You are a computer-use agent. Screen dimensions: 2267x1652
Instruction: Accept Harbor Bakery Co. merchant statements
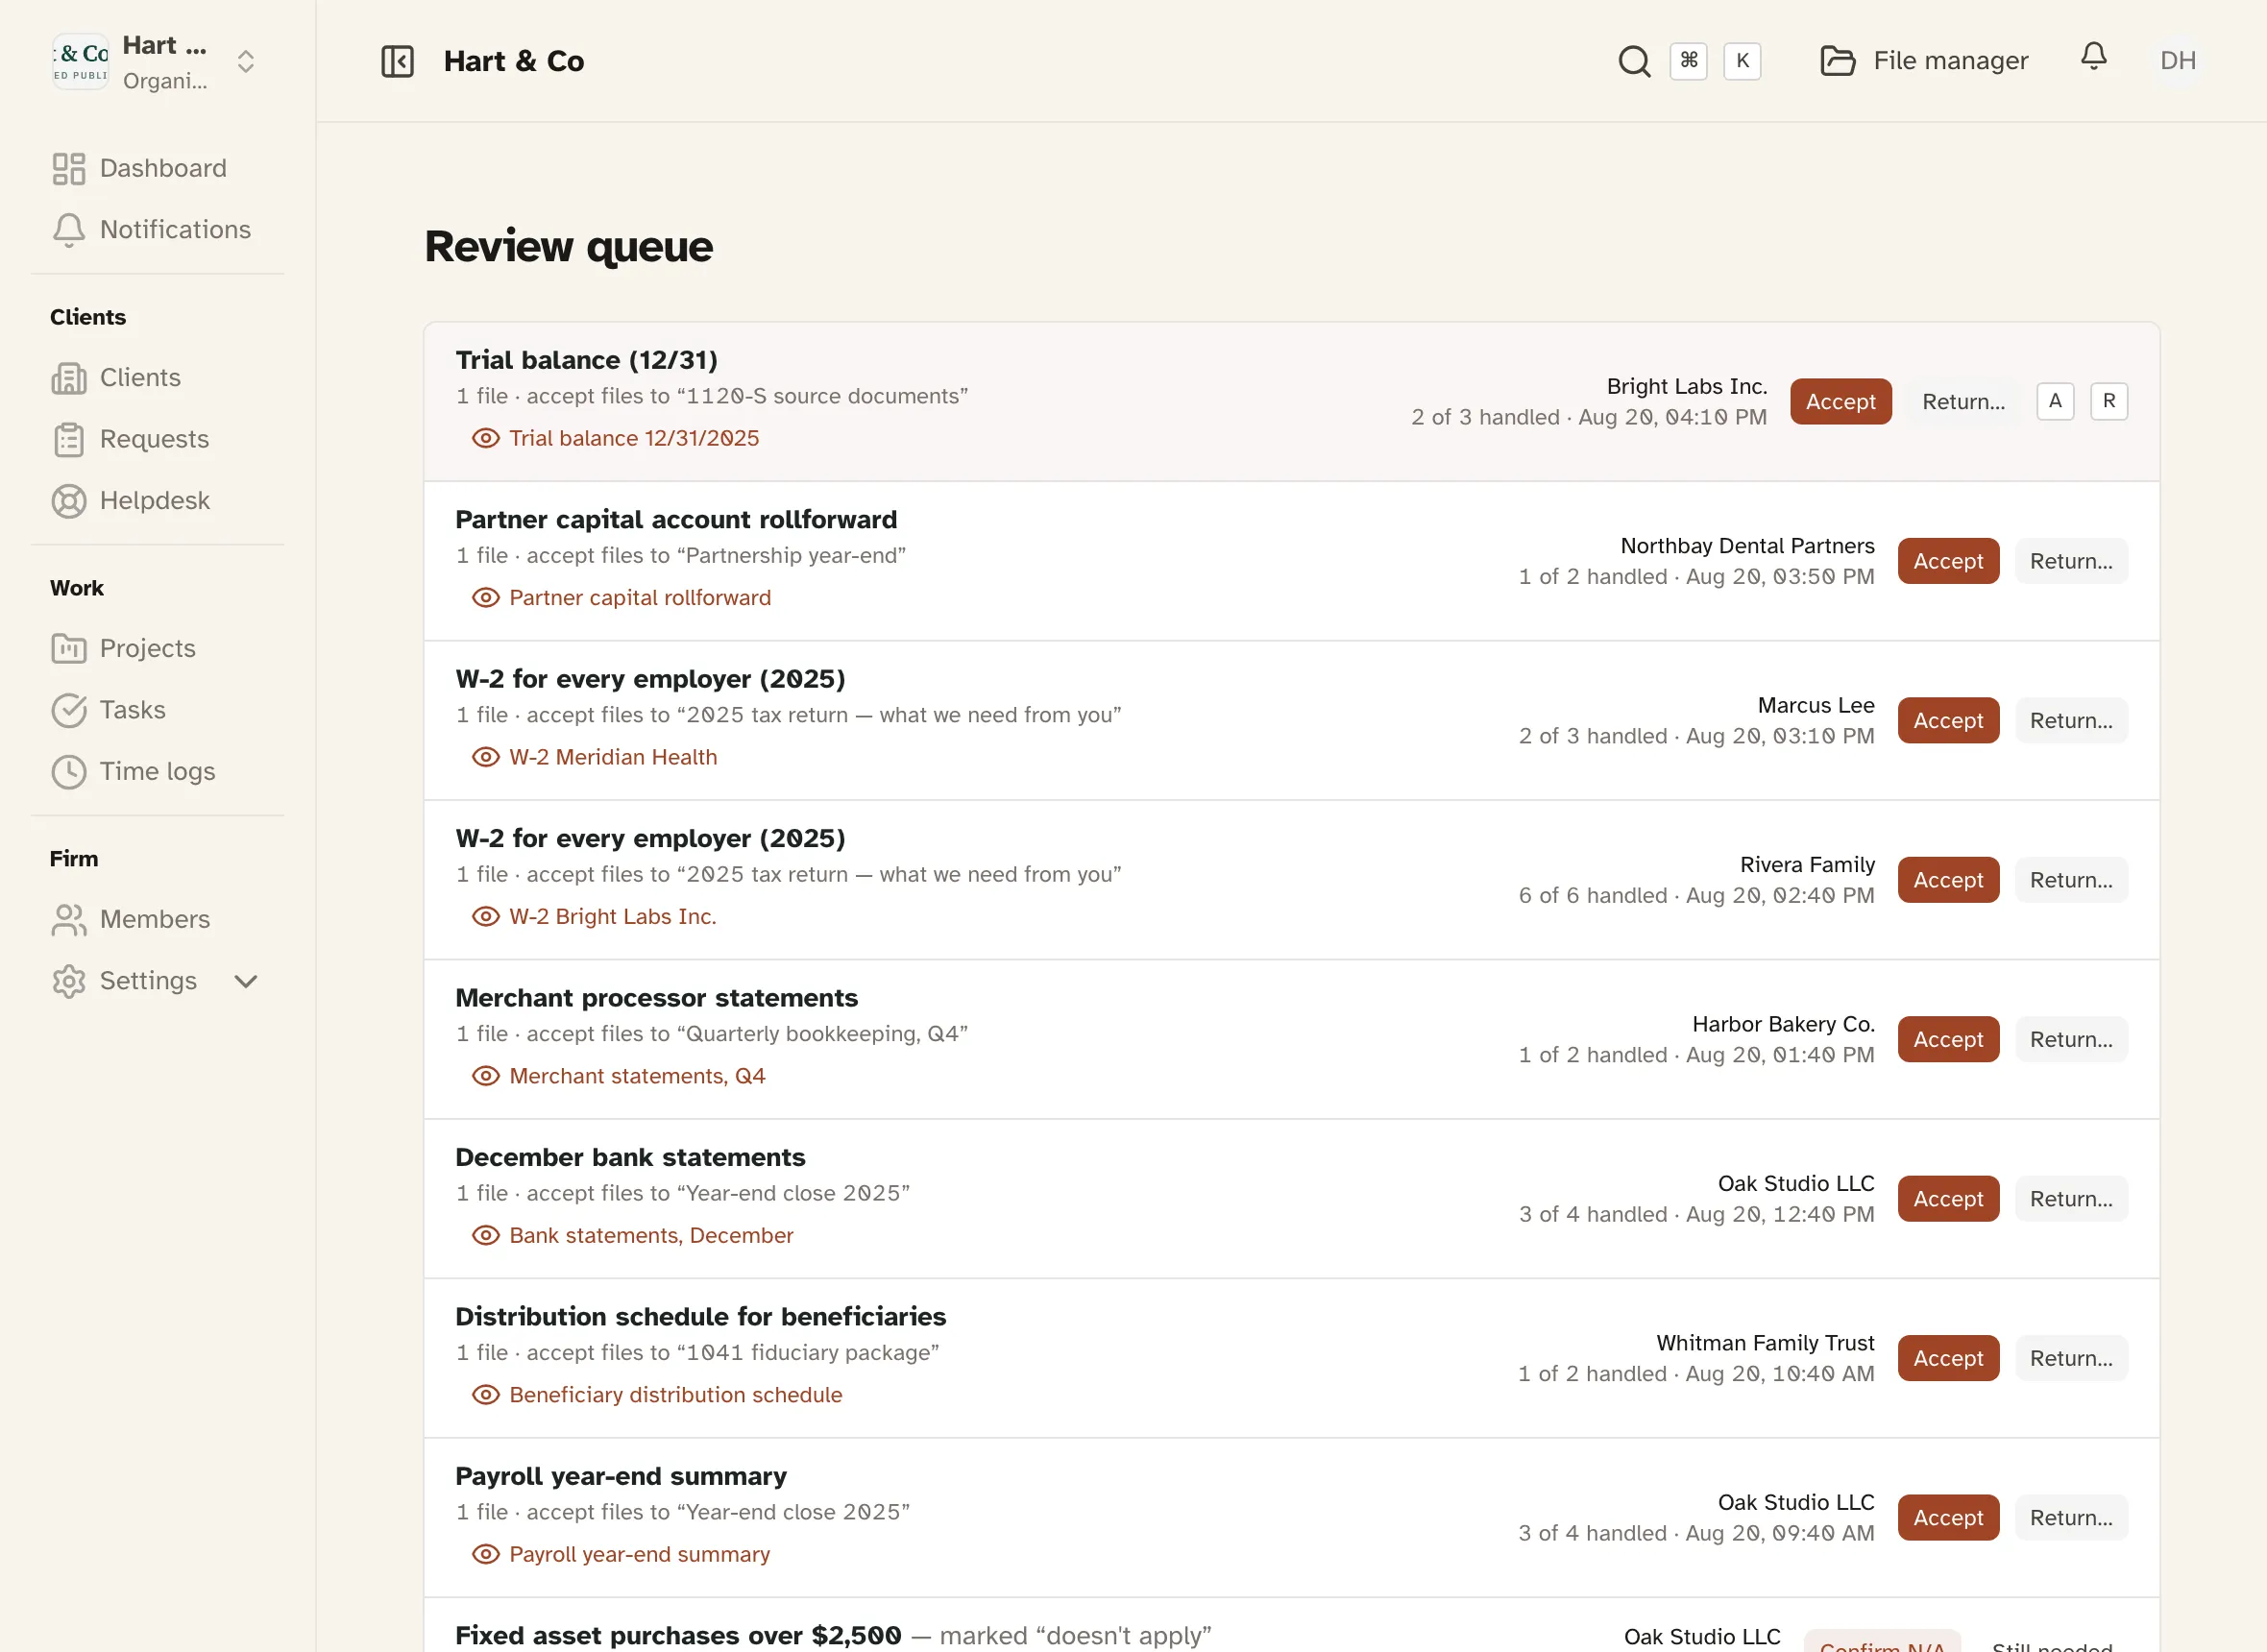click(x=1948, y=1039)
